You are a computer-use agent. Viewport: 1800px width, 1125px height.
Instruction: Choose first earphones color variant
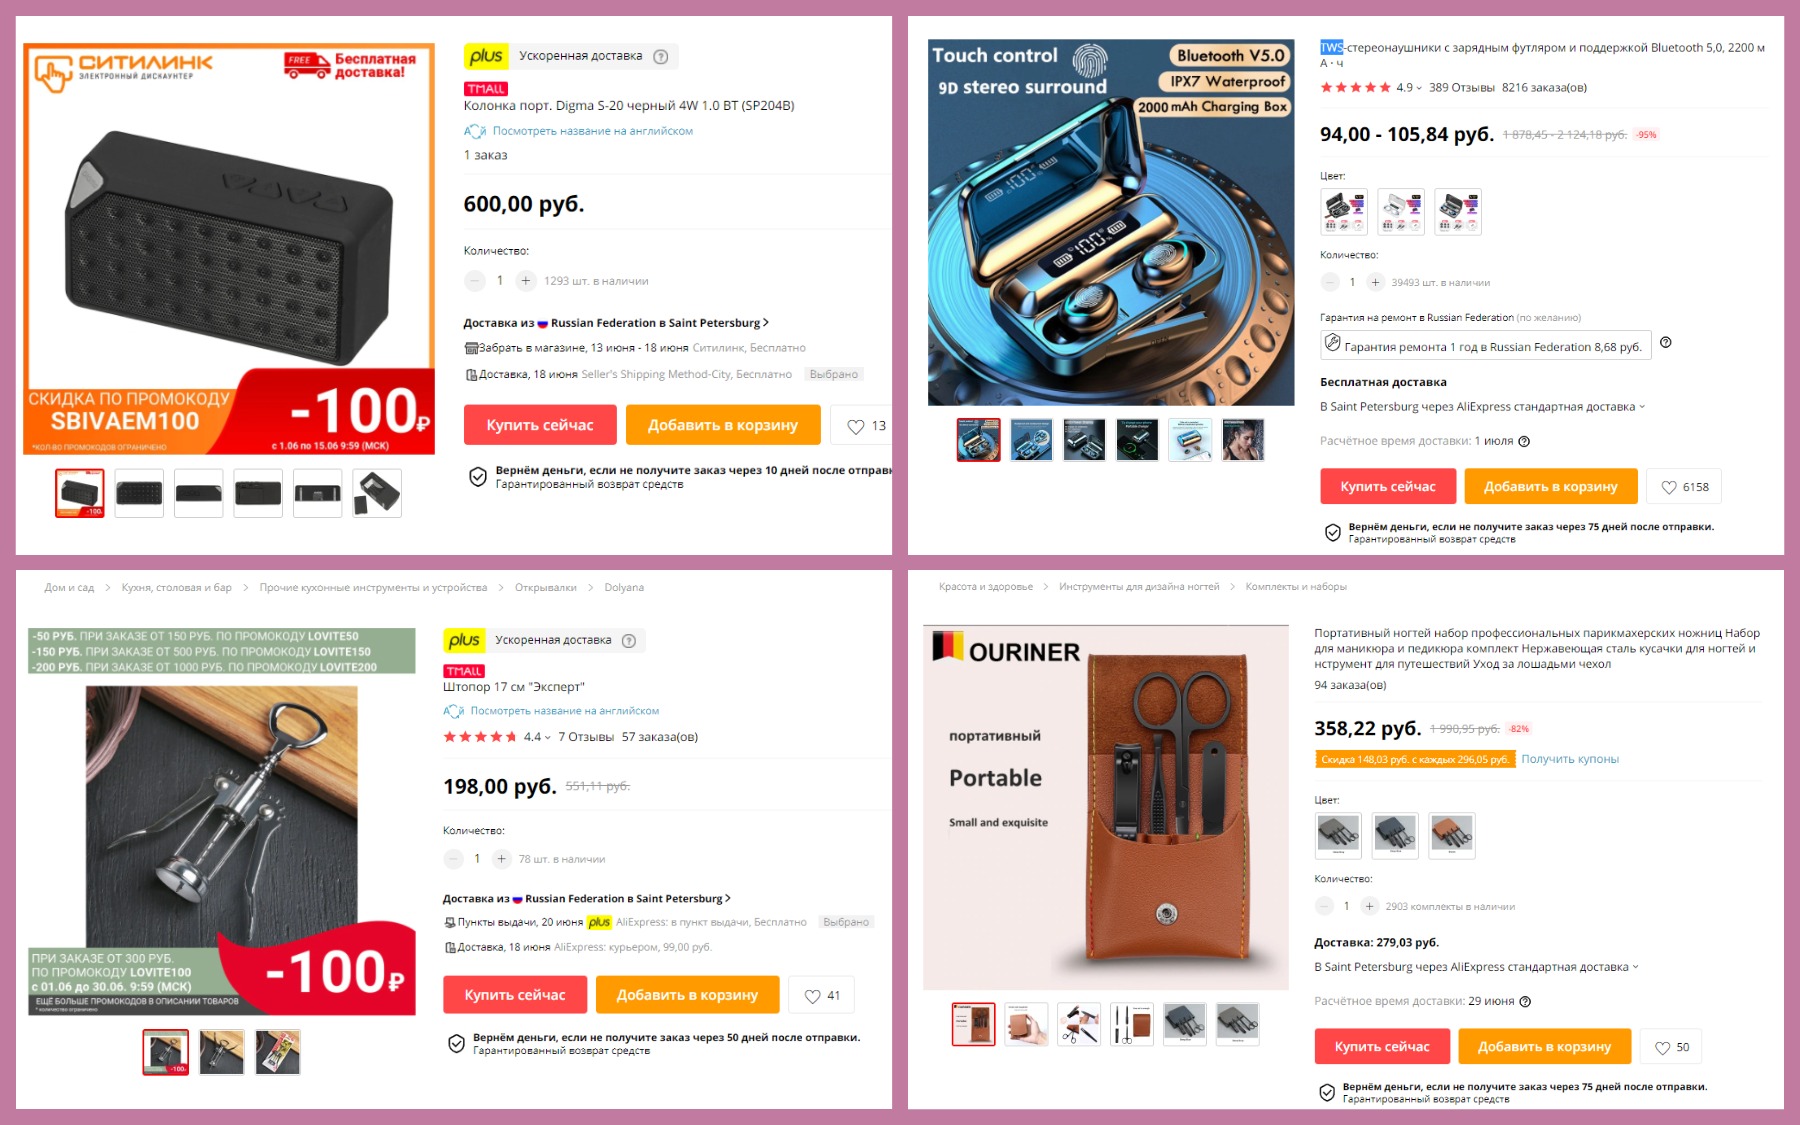pos(1344,212)
